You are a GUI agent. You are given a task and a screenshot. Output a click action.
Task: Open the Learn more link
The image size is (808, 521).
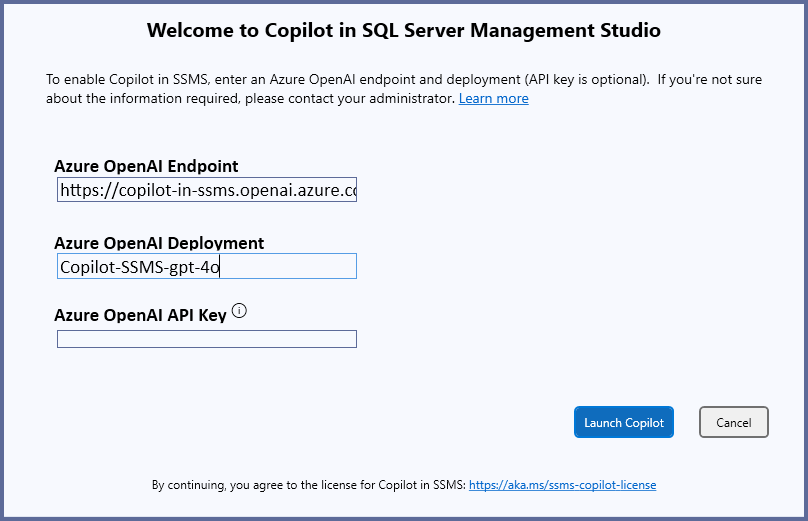tap(493, 98)
